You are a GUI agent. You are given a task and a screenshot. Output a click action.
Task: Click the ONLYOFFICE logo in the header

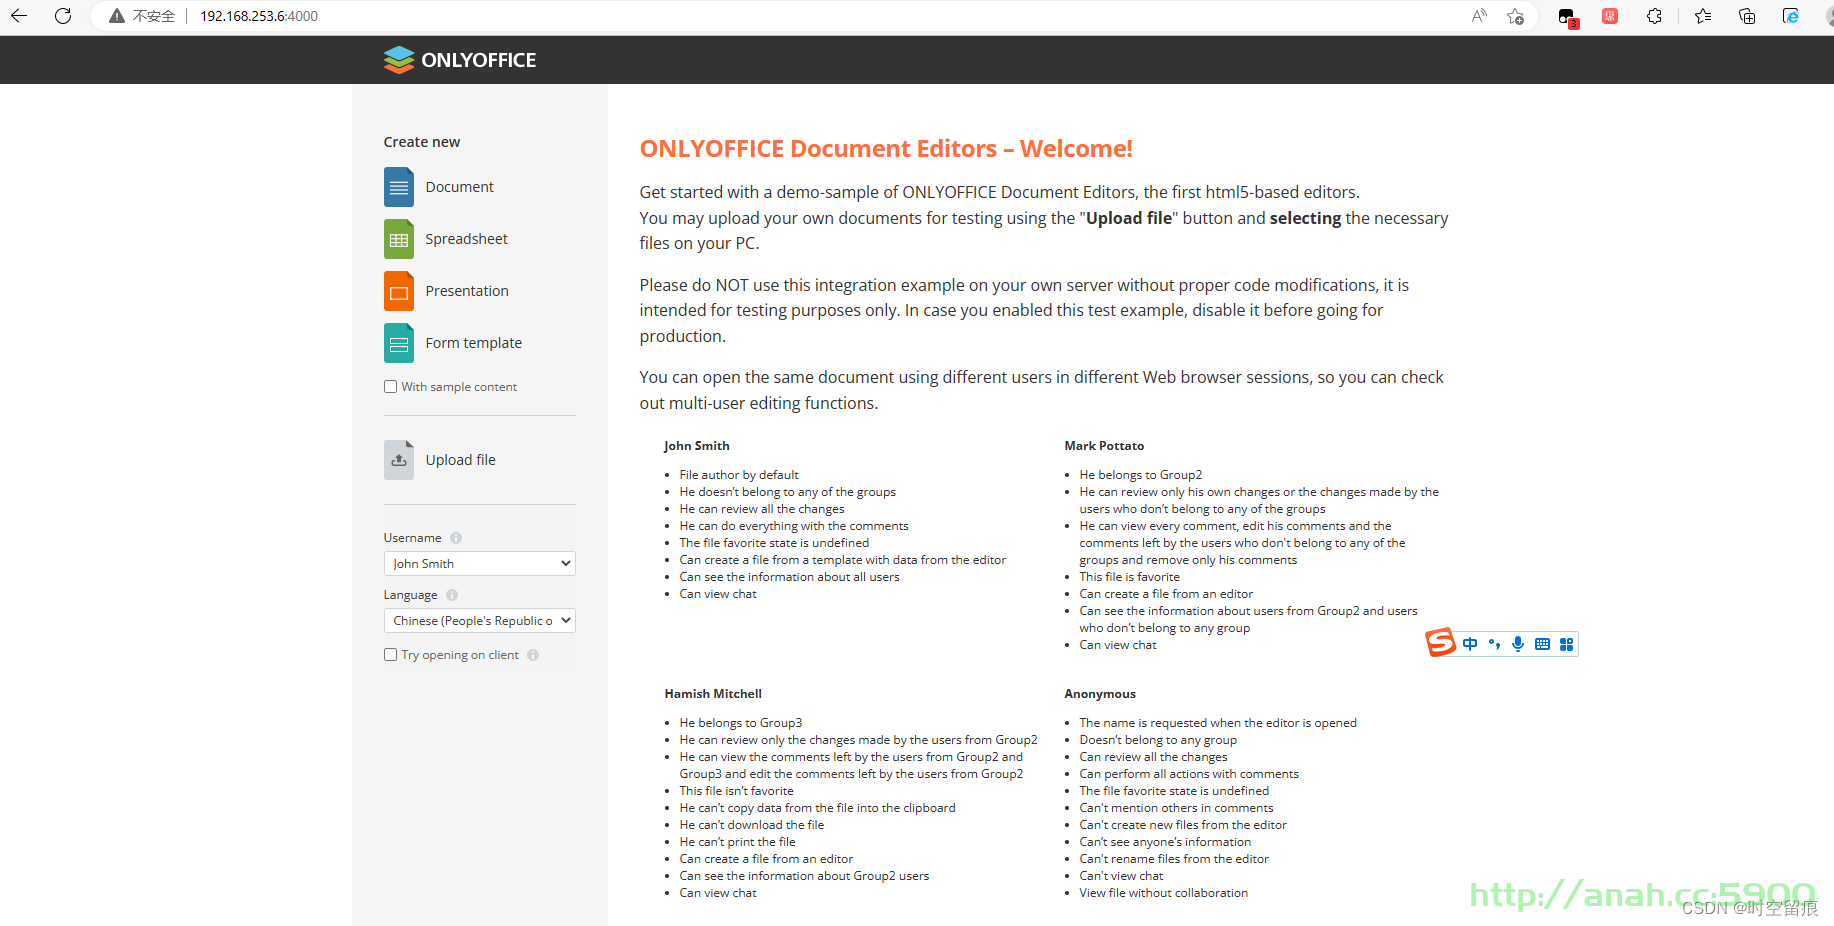click(460, 60)
